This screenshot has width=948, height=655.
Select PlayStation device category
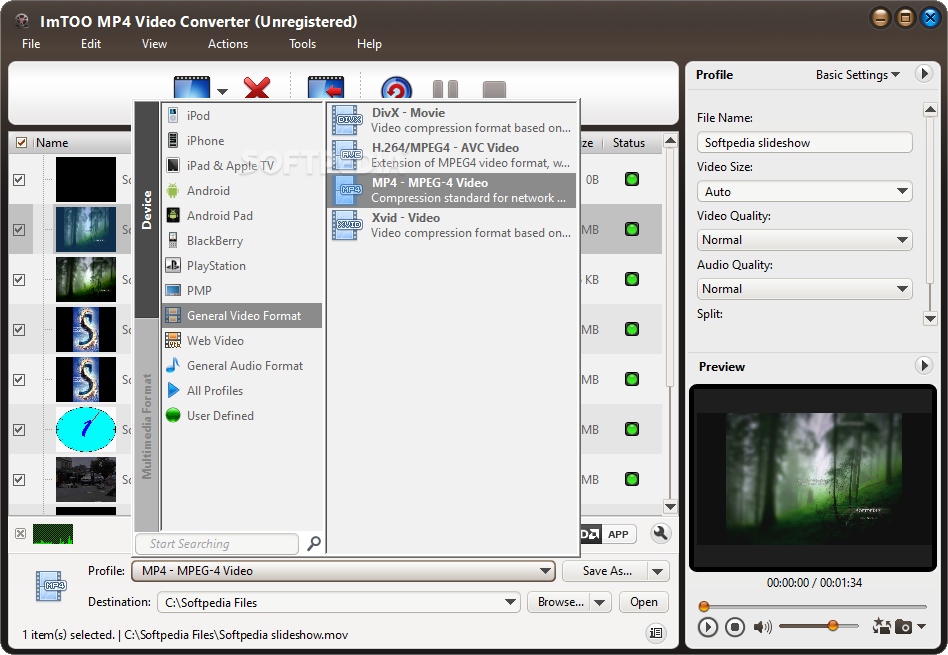(x=242, y=266)
